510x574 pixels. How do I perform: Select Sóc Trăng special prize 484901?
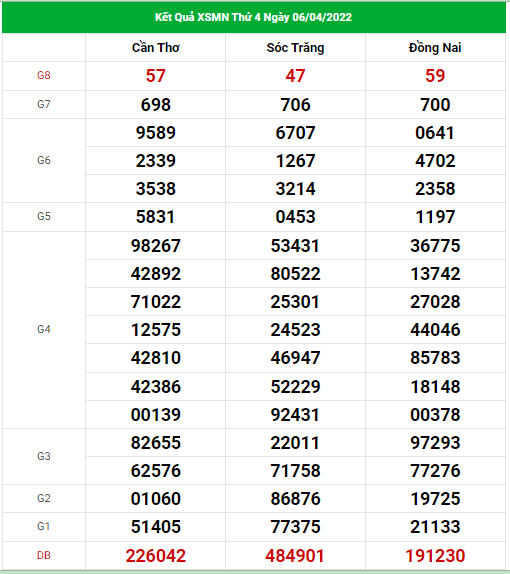tap(295, 556)
